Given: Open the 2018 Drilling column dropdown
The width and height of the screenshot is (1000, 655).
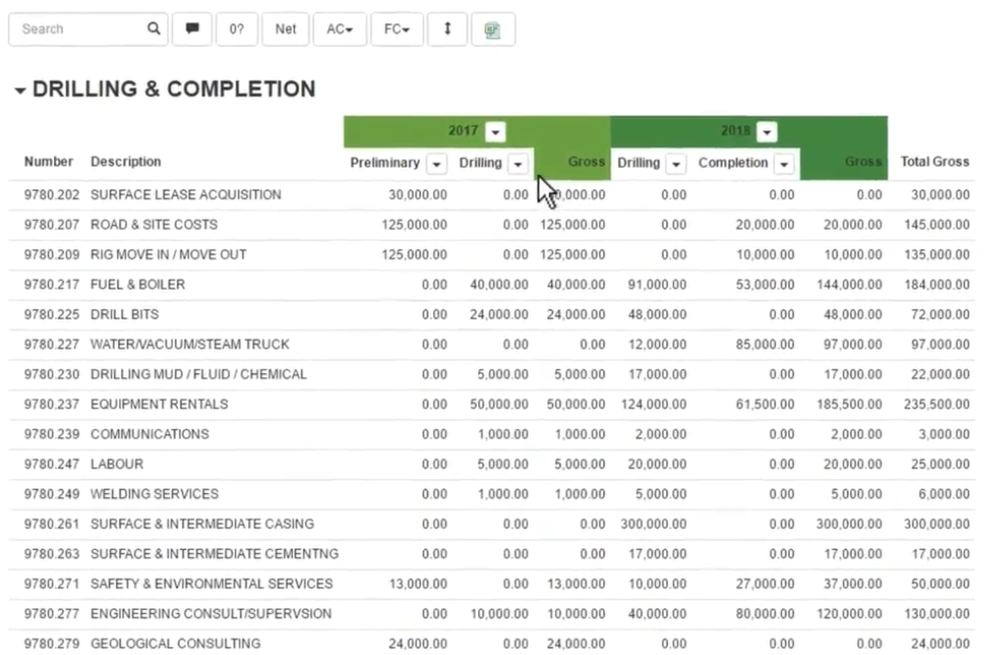Looking at the screenshot, I should click(675, 164).
